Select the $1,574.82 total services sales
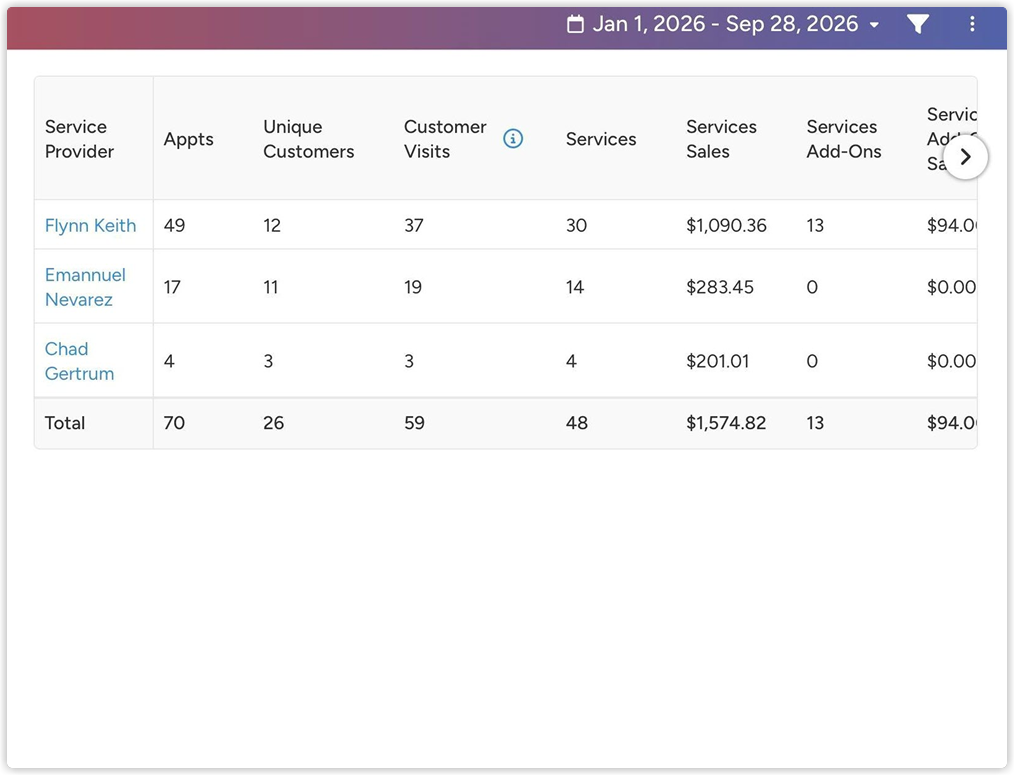The height and width of the screenshot is (776, 1015). point(726,423)
